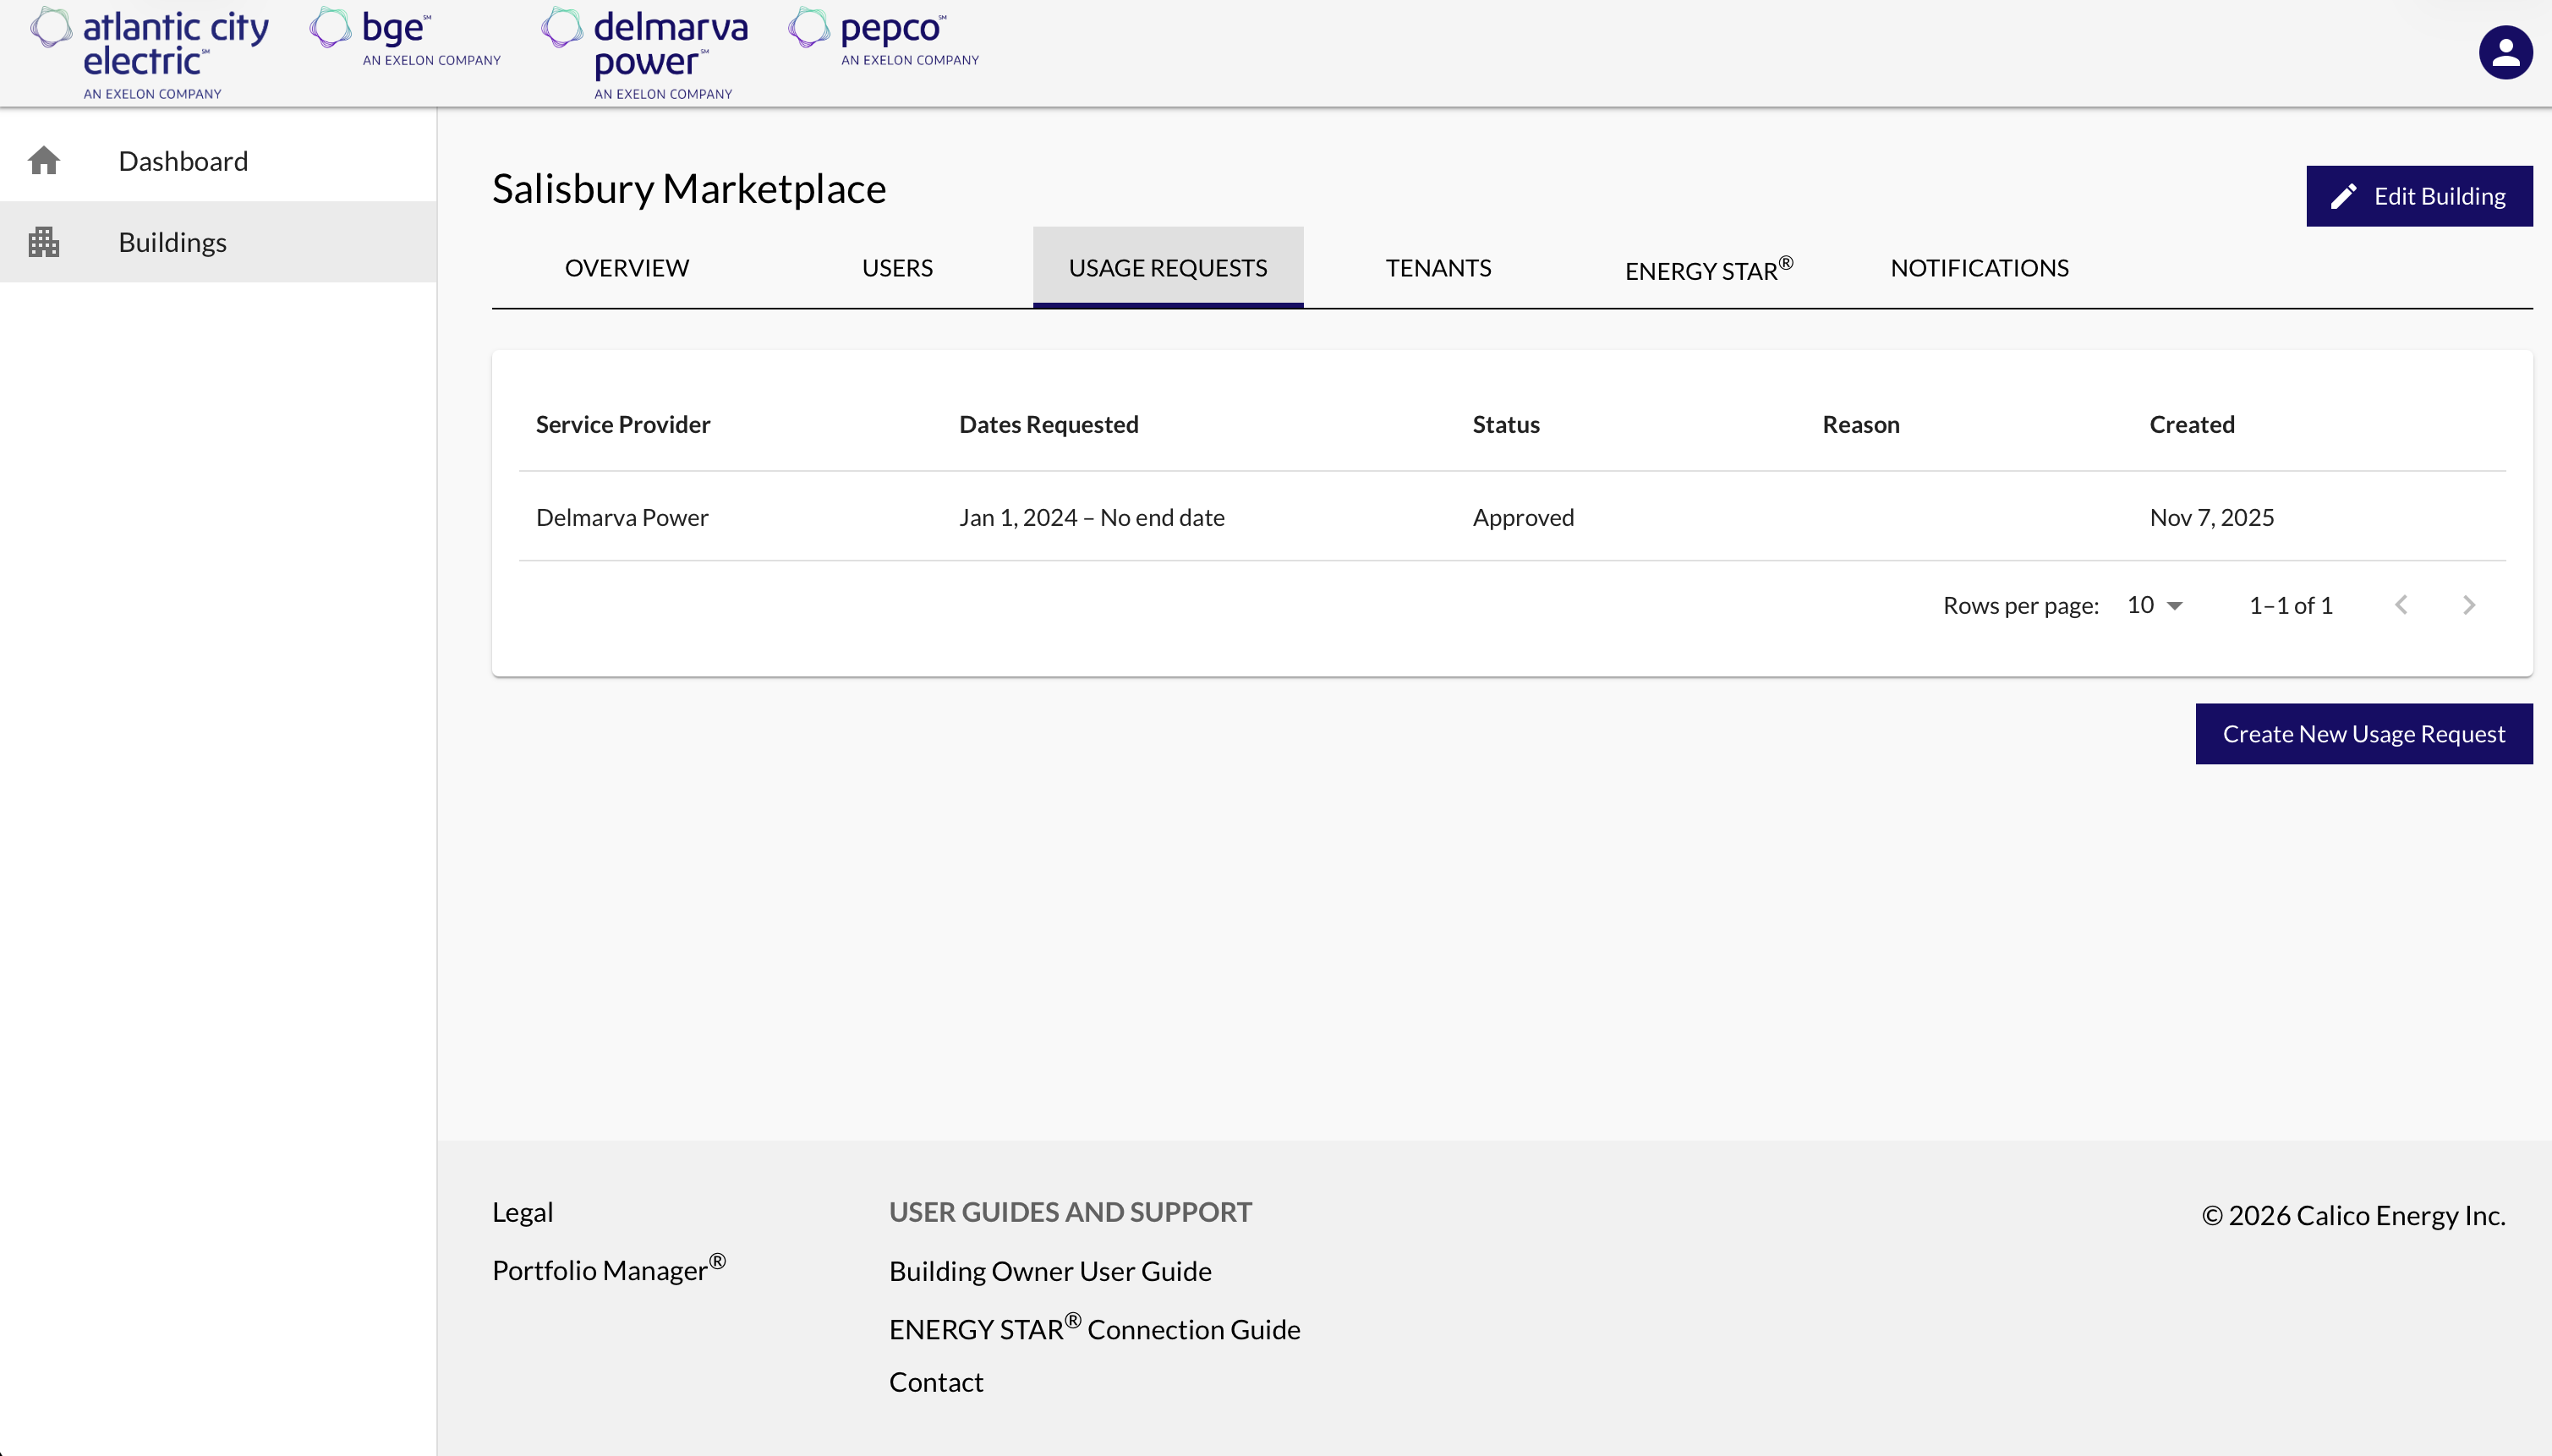The width and height of the screenshot is (2552, 1456).
Task: Open the user profile icon
Action: (x=2505, y=51)
